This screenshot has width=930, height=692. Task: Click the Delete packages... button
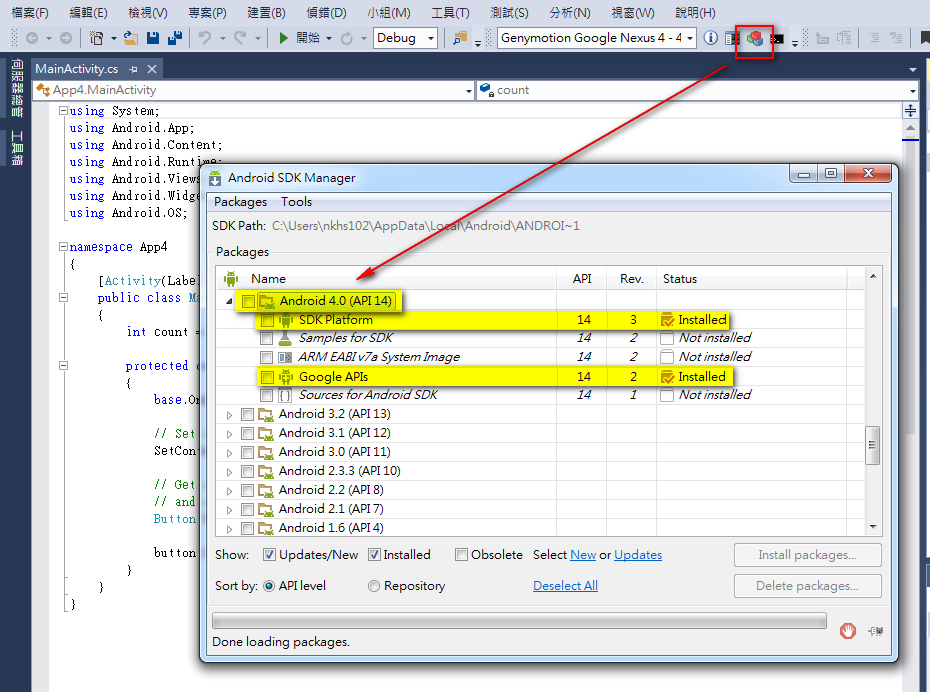tap(807, 586)
